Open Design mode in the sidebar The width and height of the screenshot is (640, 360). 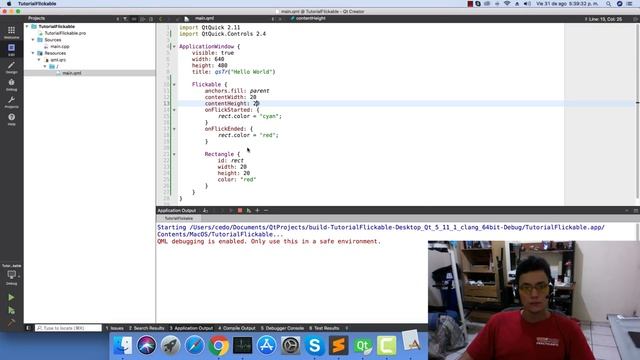click(11, 67)
